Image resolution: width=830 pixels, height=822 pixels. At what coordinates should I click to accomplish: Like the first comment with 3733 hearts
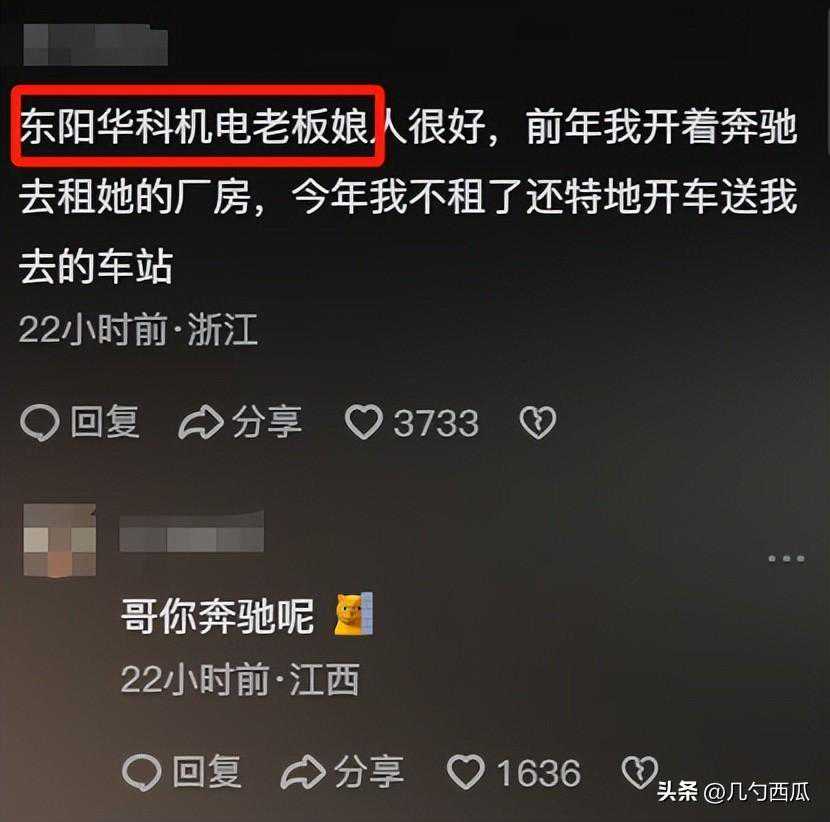tap(364, 422)
